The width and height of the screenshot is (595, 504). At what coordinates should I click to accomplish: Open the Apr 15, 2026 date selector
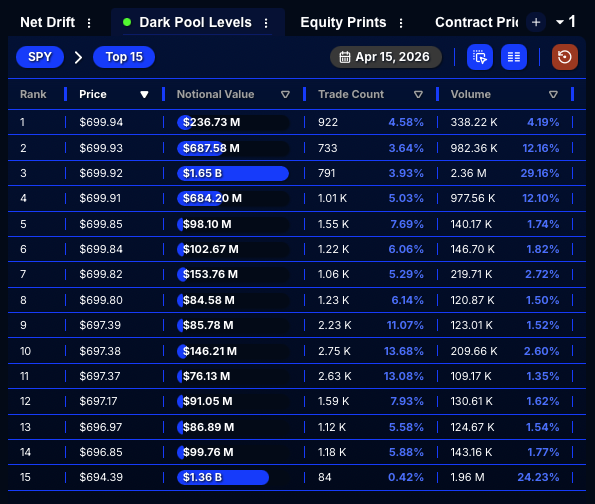(x=386, y=57)
